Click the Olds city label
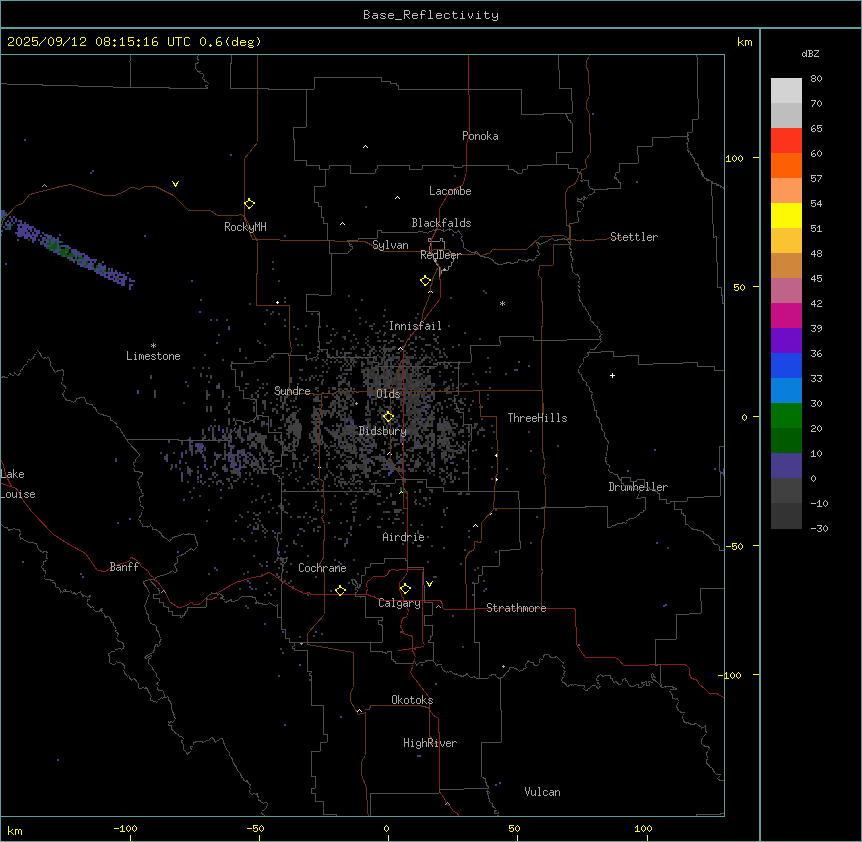 tap(388, 394)
